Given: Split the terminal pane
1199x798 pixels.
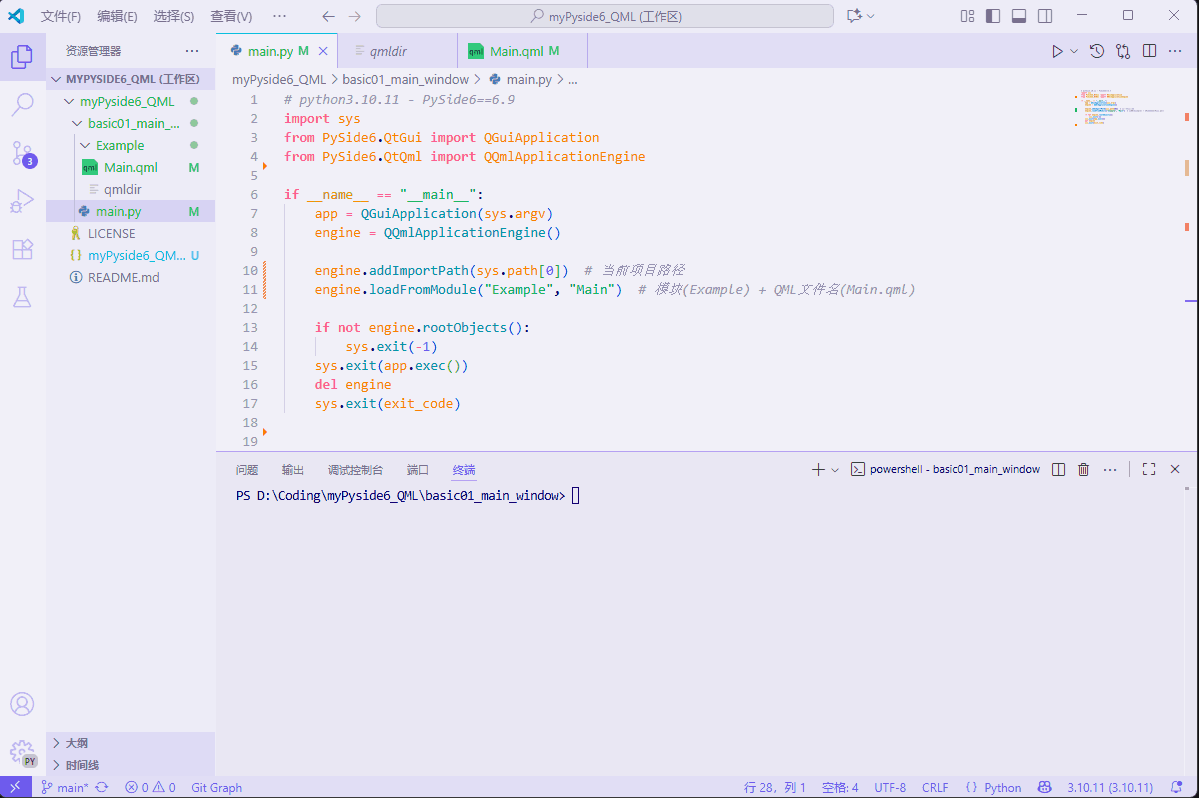Looking at the screenshot, I should tap(1058, 469).
